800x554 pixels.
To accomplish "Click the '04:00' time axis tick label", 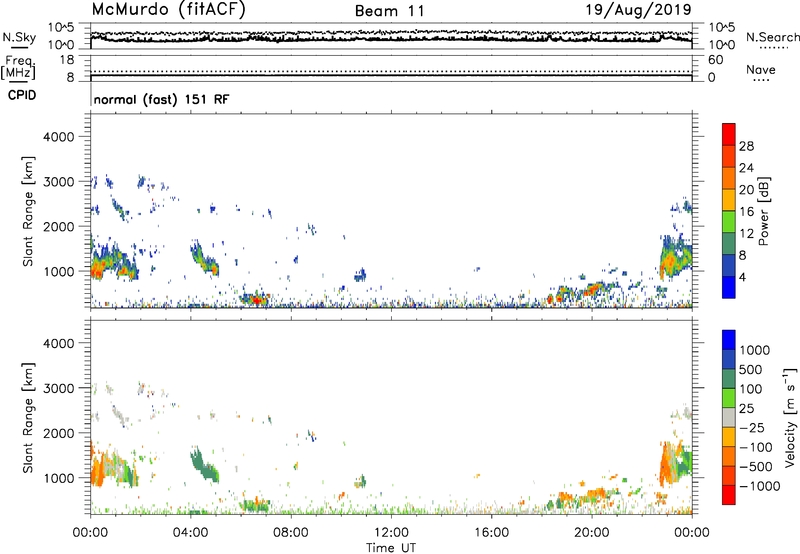I will click(191, 533).
